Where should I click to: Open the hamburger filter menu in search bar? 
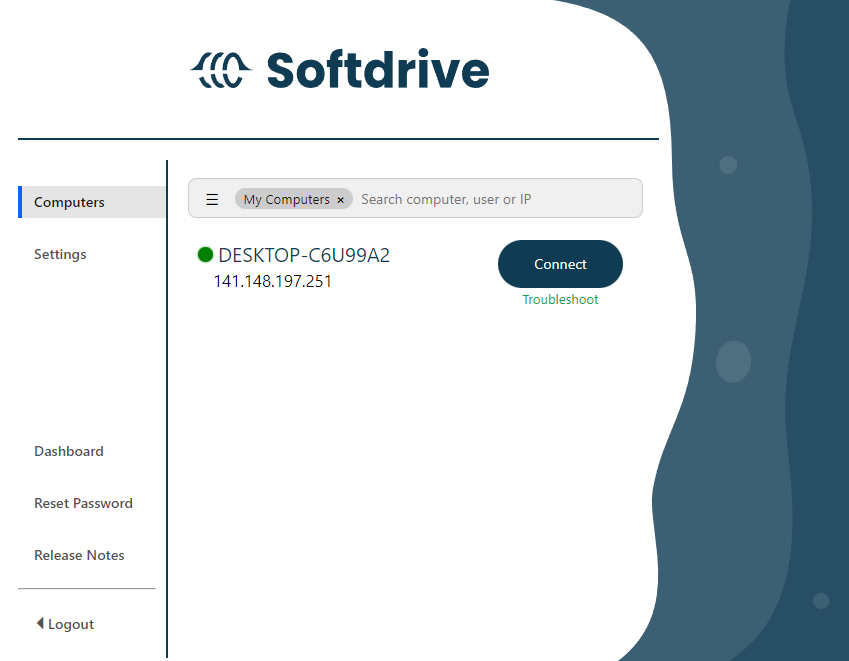[x=212, y=199]
